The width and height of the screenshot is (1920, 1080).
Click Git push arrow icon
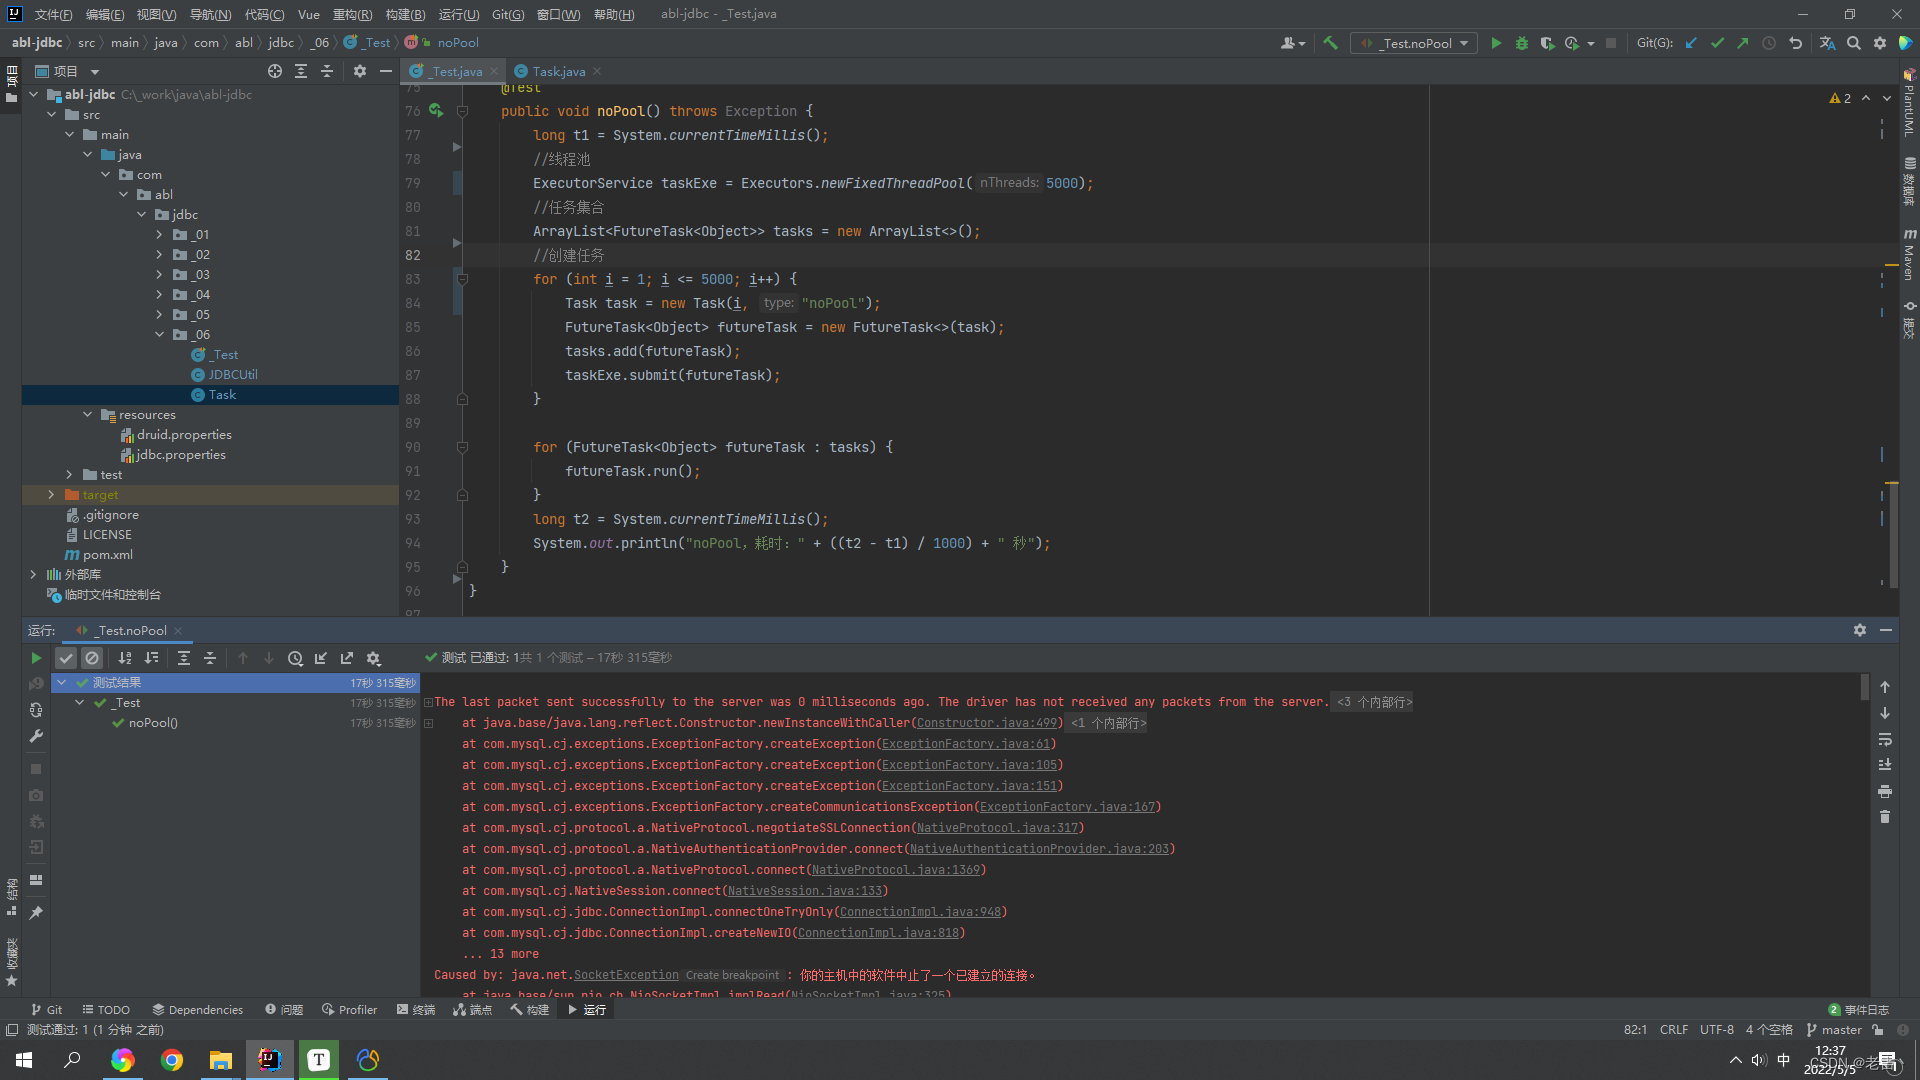pyautogui.click(x=1743, y=43)
